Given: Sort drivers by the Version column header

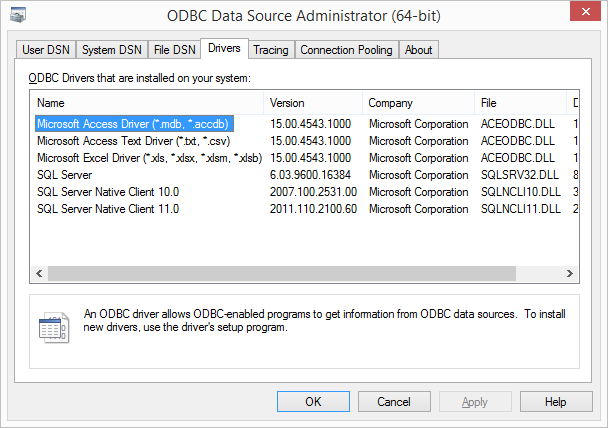Looking at the screenshot, I should click(313, 103).
